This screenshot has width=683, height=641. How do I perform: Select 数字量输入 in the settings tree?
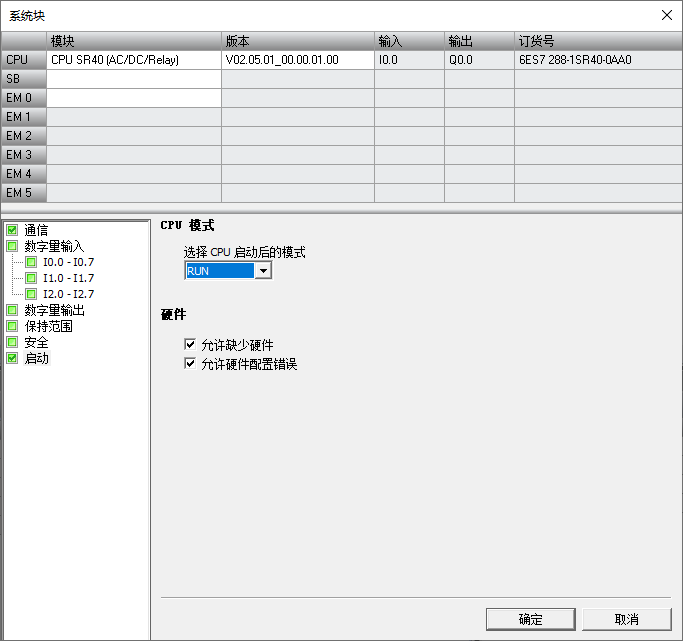[x=54, y=246]
